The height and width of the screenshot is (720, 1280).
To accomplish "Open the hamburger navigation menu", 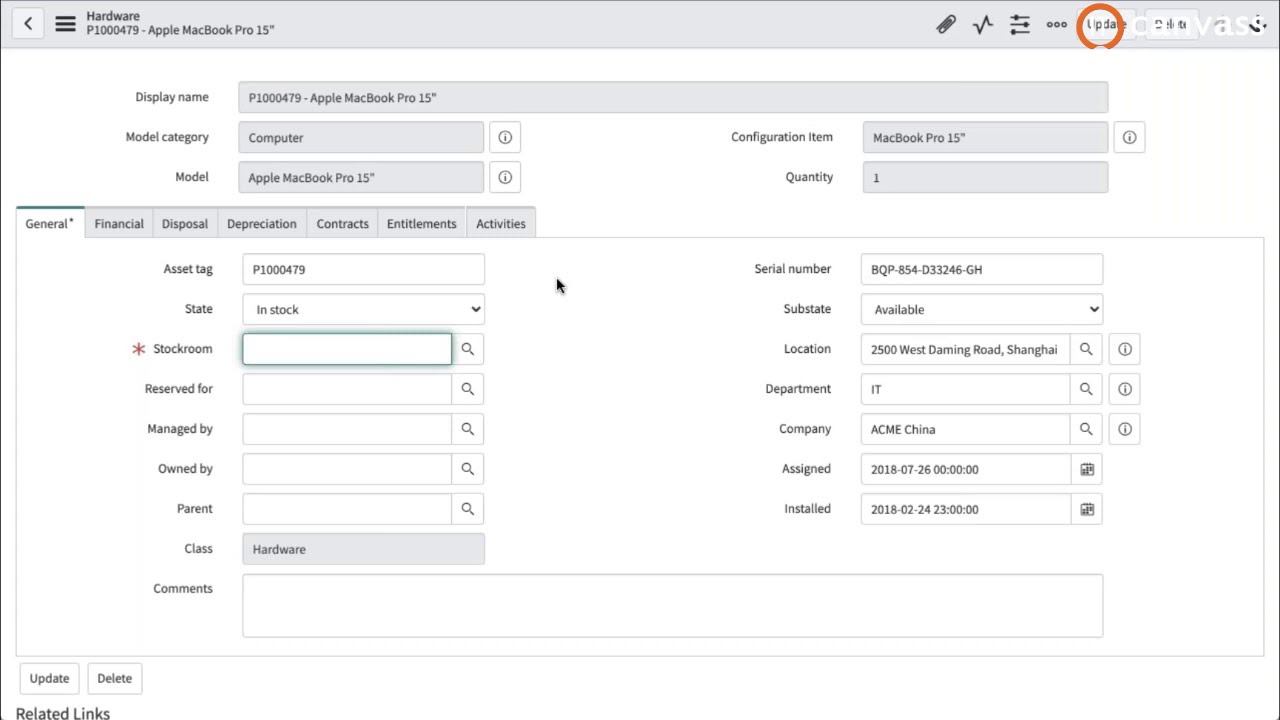I will click(65, 24).
